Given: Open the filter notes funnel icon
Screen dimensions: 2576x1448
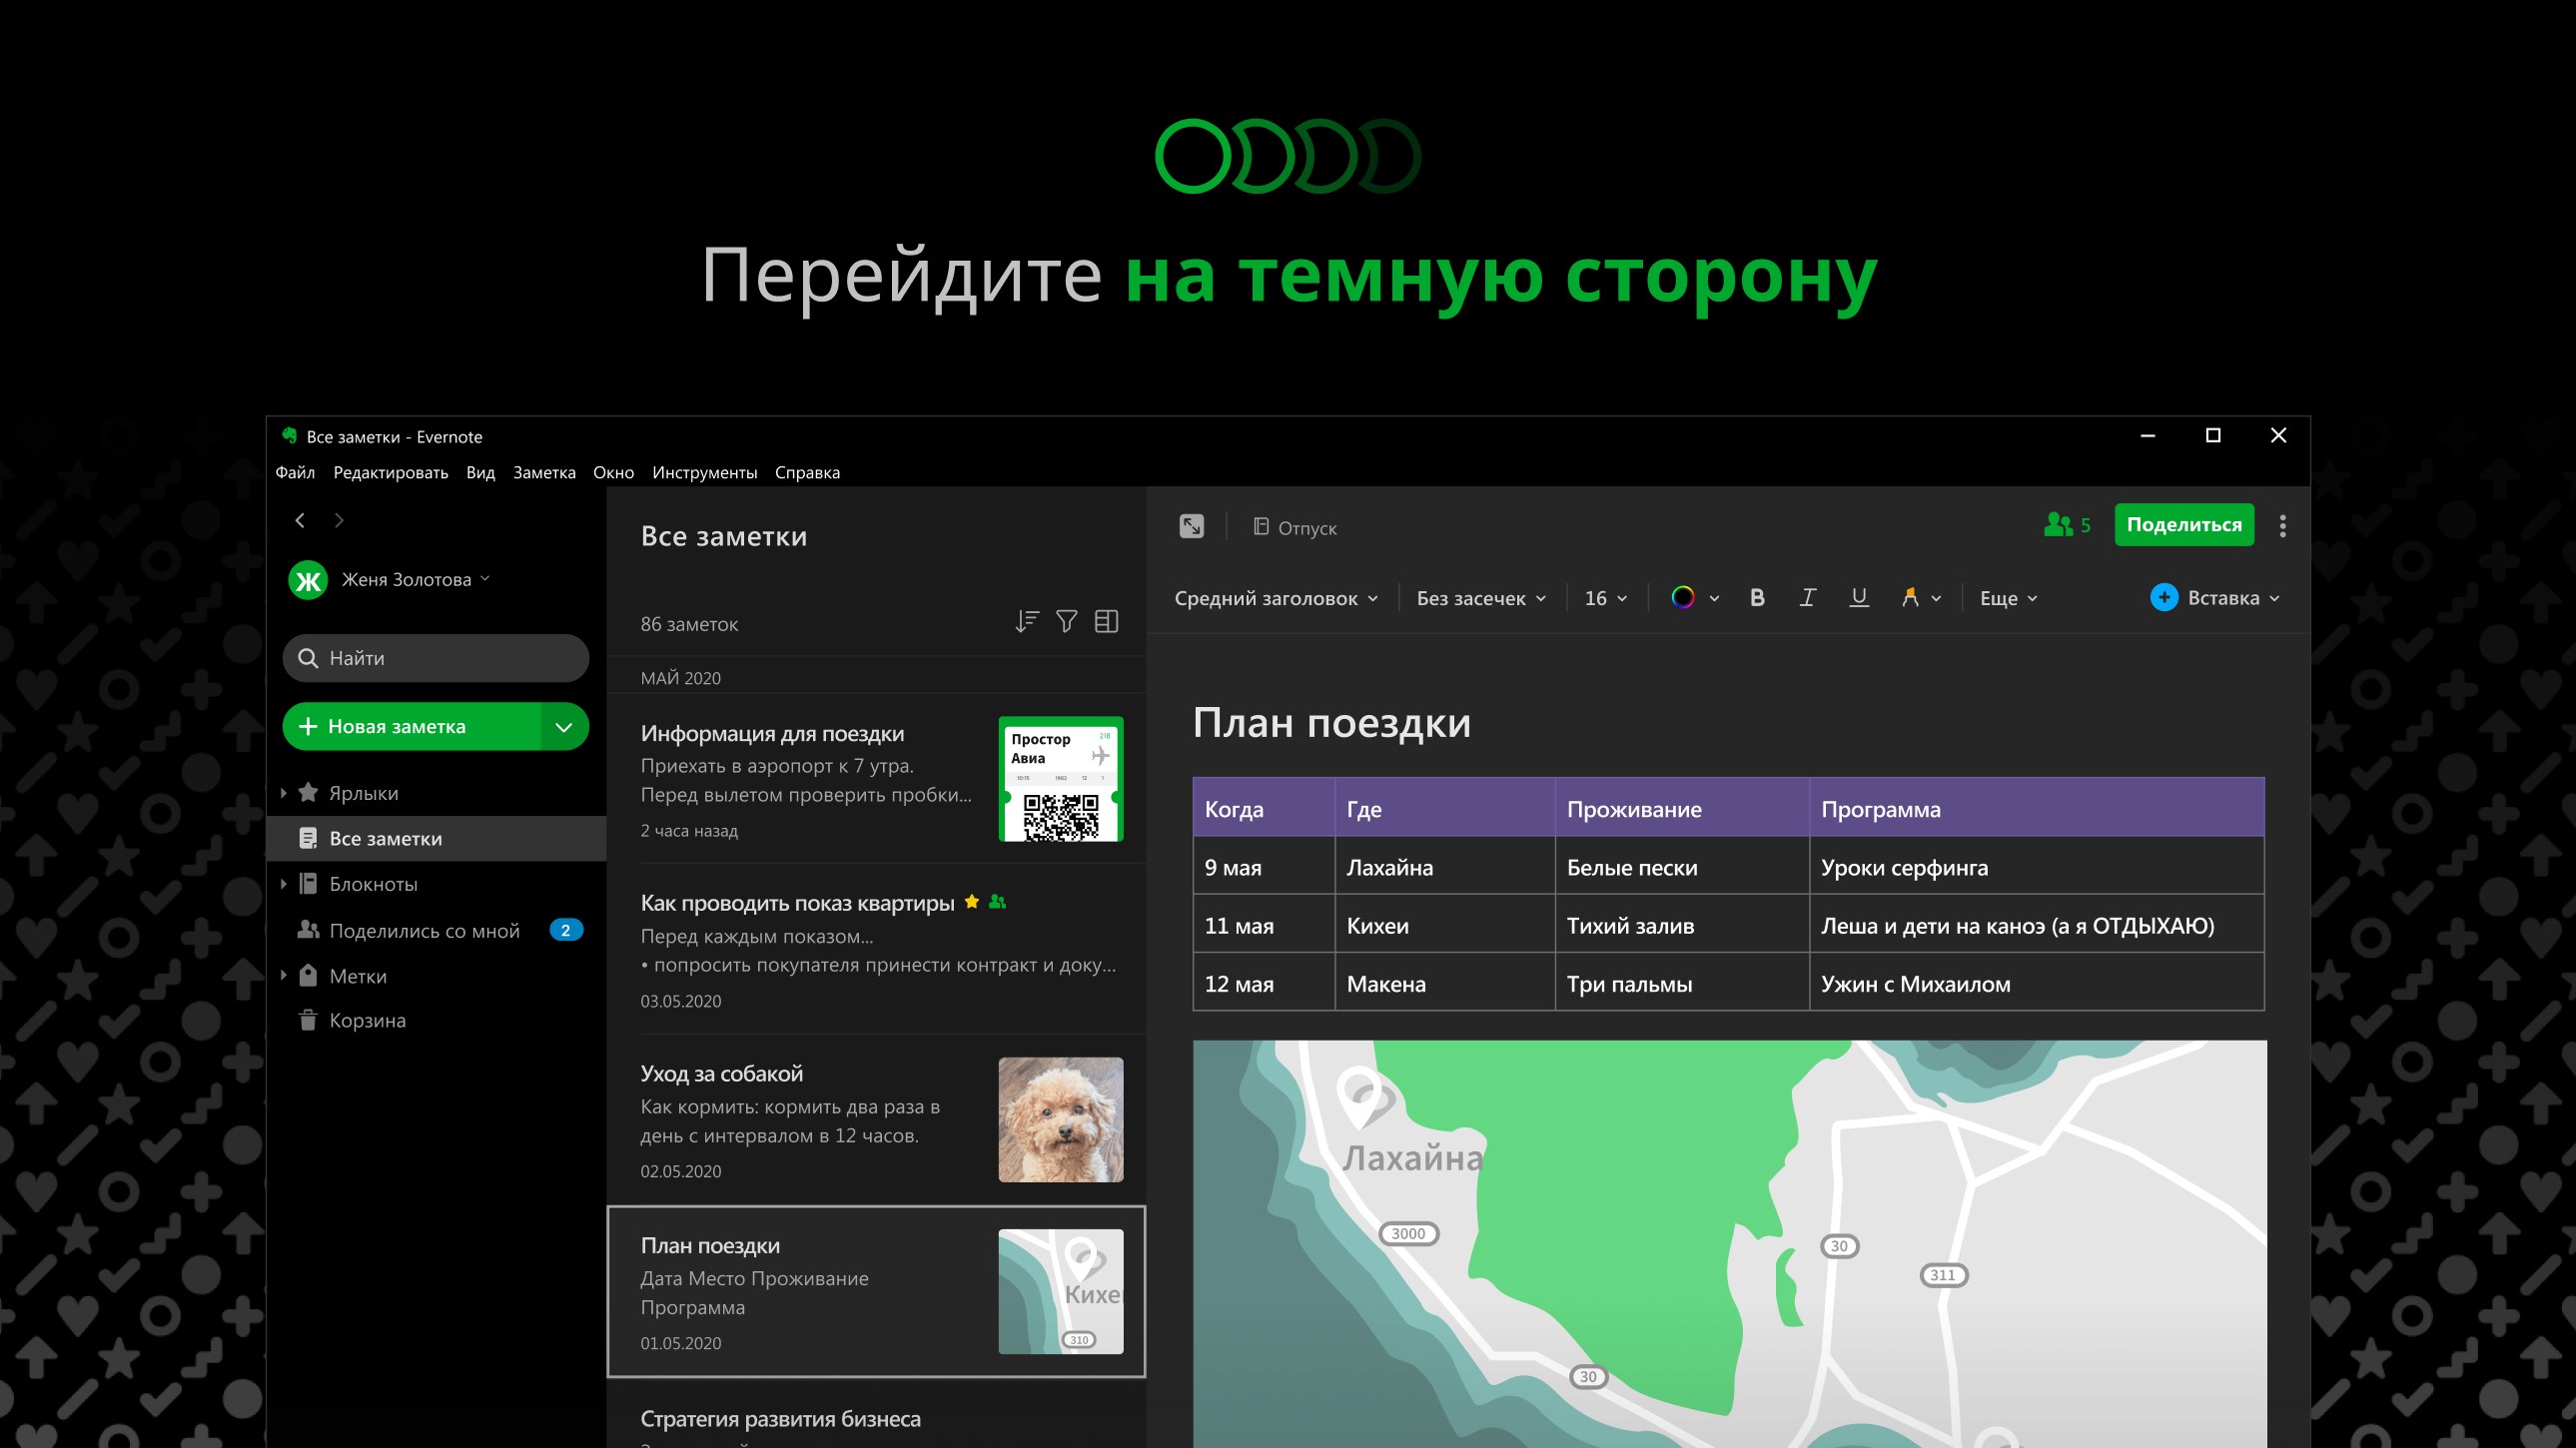Looking at the screenshot, I should tap(1067, 622).
